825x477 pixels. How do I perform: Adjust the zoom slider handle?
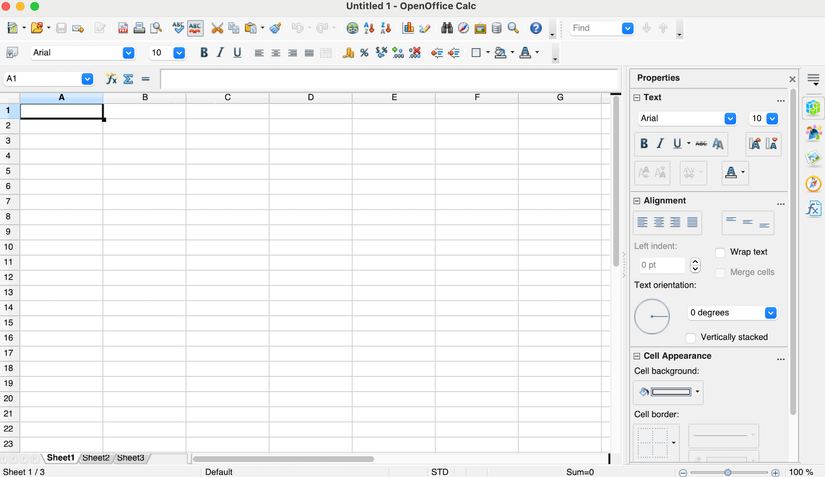(728, 472)
